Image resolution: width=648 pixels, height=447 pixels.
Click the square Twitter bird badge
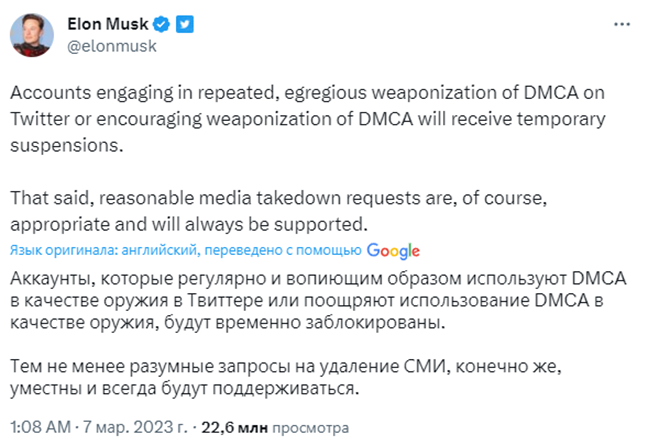point(184,24)
